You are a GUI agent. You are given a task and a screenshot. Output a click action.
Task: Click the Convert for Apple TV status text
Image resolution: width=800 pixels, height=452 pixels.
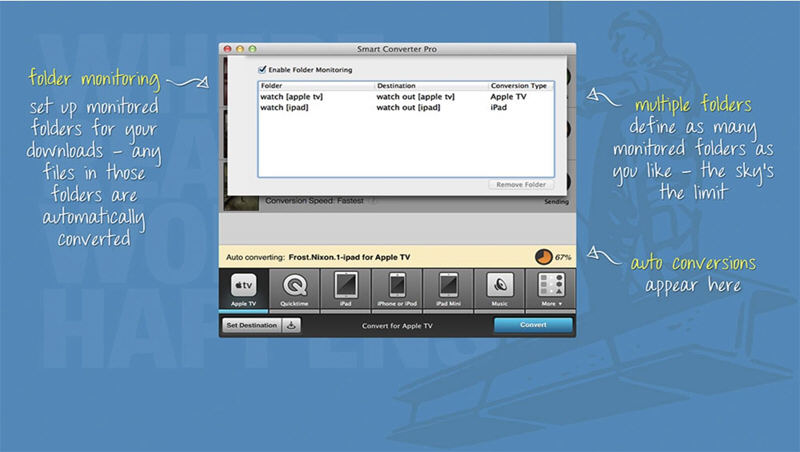pyautogui.click(x=397, y=325)
